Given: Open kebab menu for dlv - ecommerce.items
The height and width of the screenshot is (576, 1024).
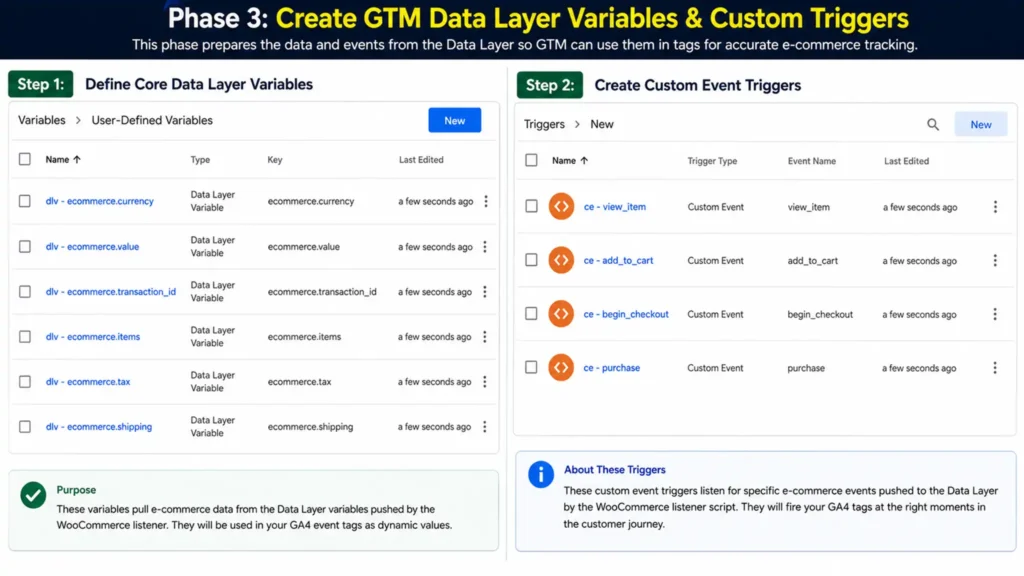Looking at the screenshot, I should click(x=485, y=337).
